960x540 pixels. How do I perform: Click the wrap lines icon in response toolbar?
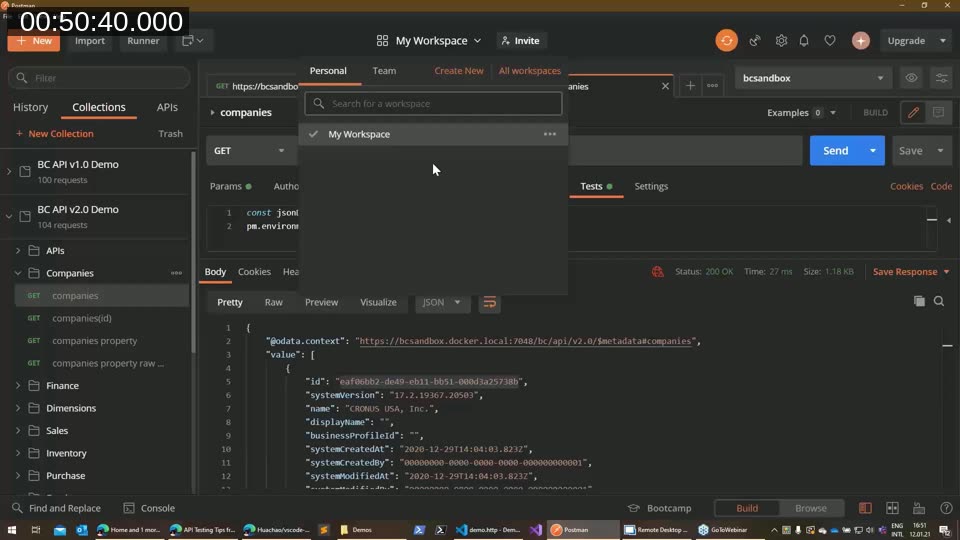click(x=489, y=302)
